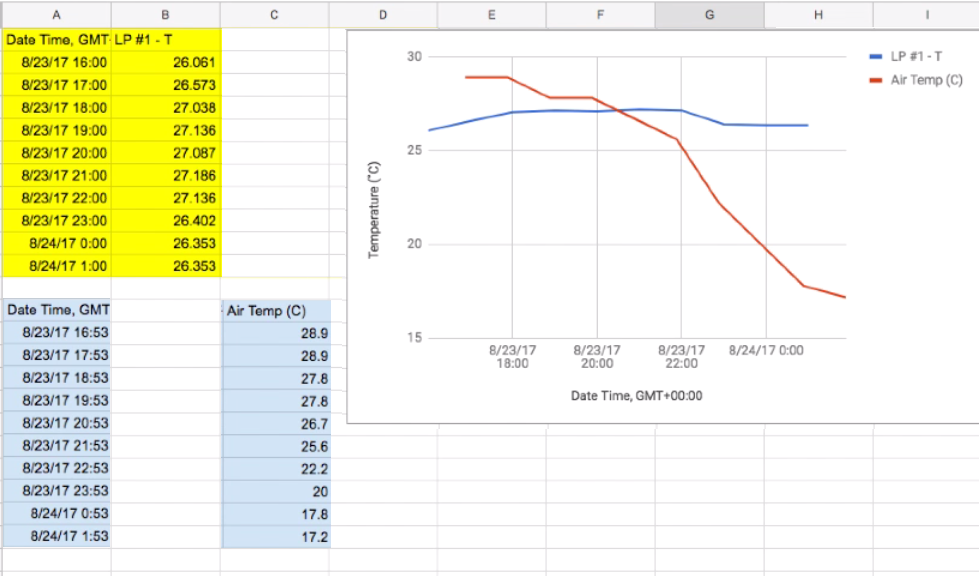Click the air temp cell with 22.2
The height and width of the screenshot is (576, 979).
275,469
